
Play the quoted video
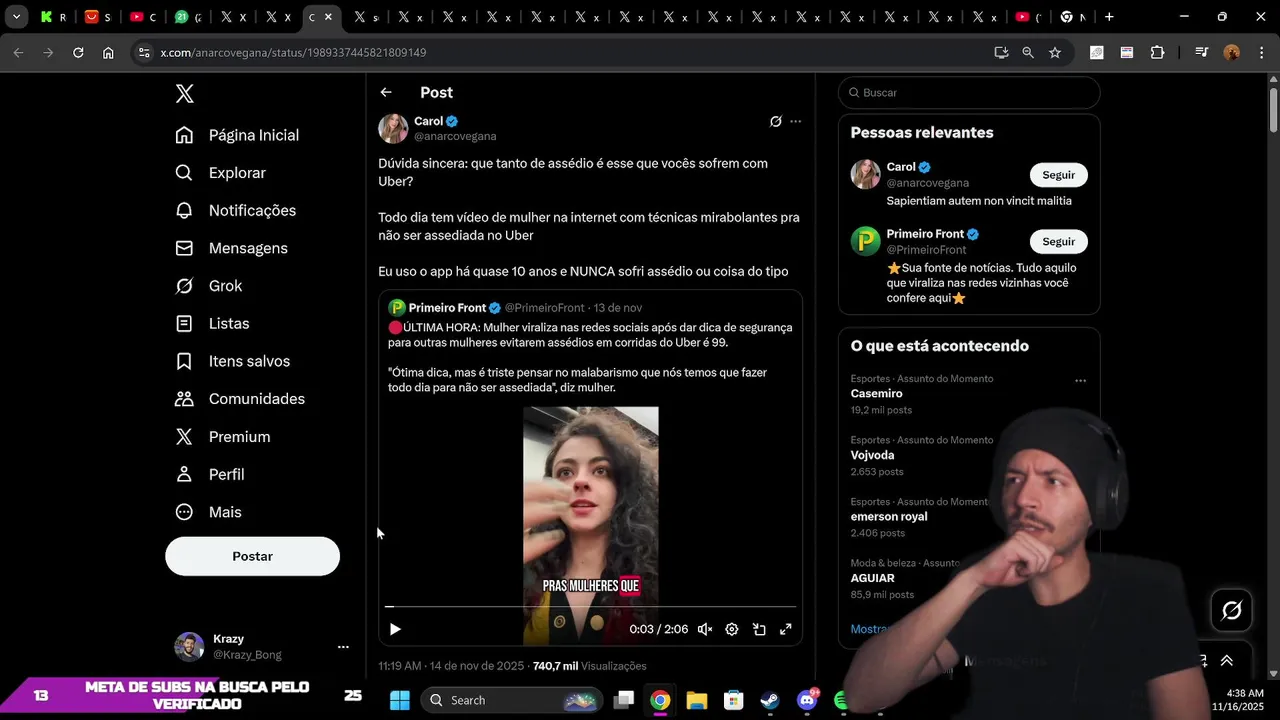tap(395, 629)
